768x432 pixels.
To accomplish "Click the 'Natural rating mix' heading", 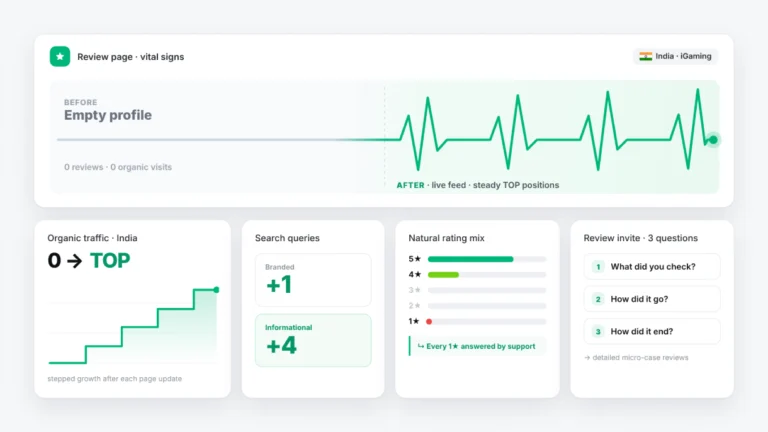I will [x=446, y=238].
